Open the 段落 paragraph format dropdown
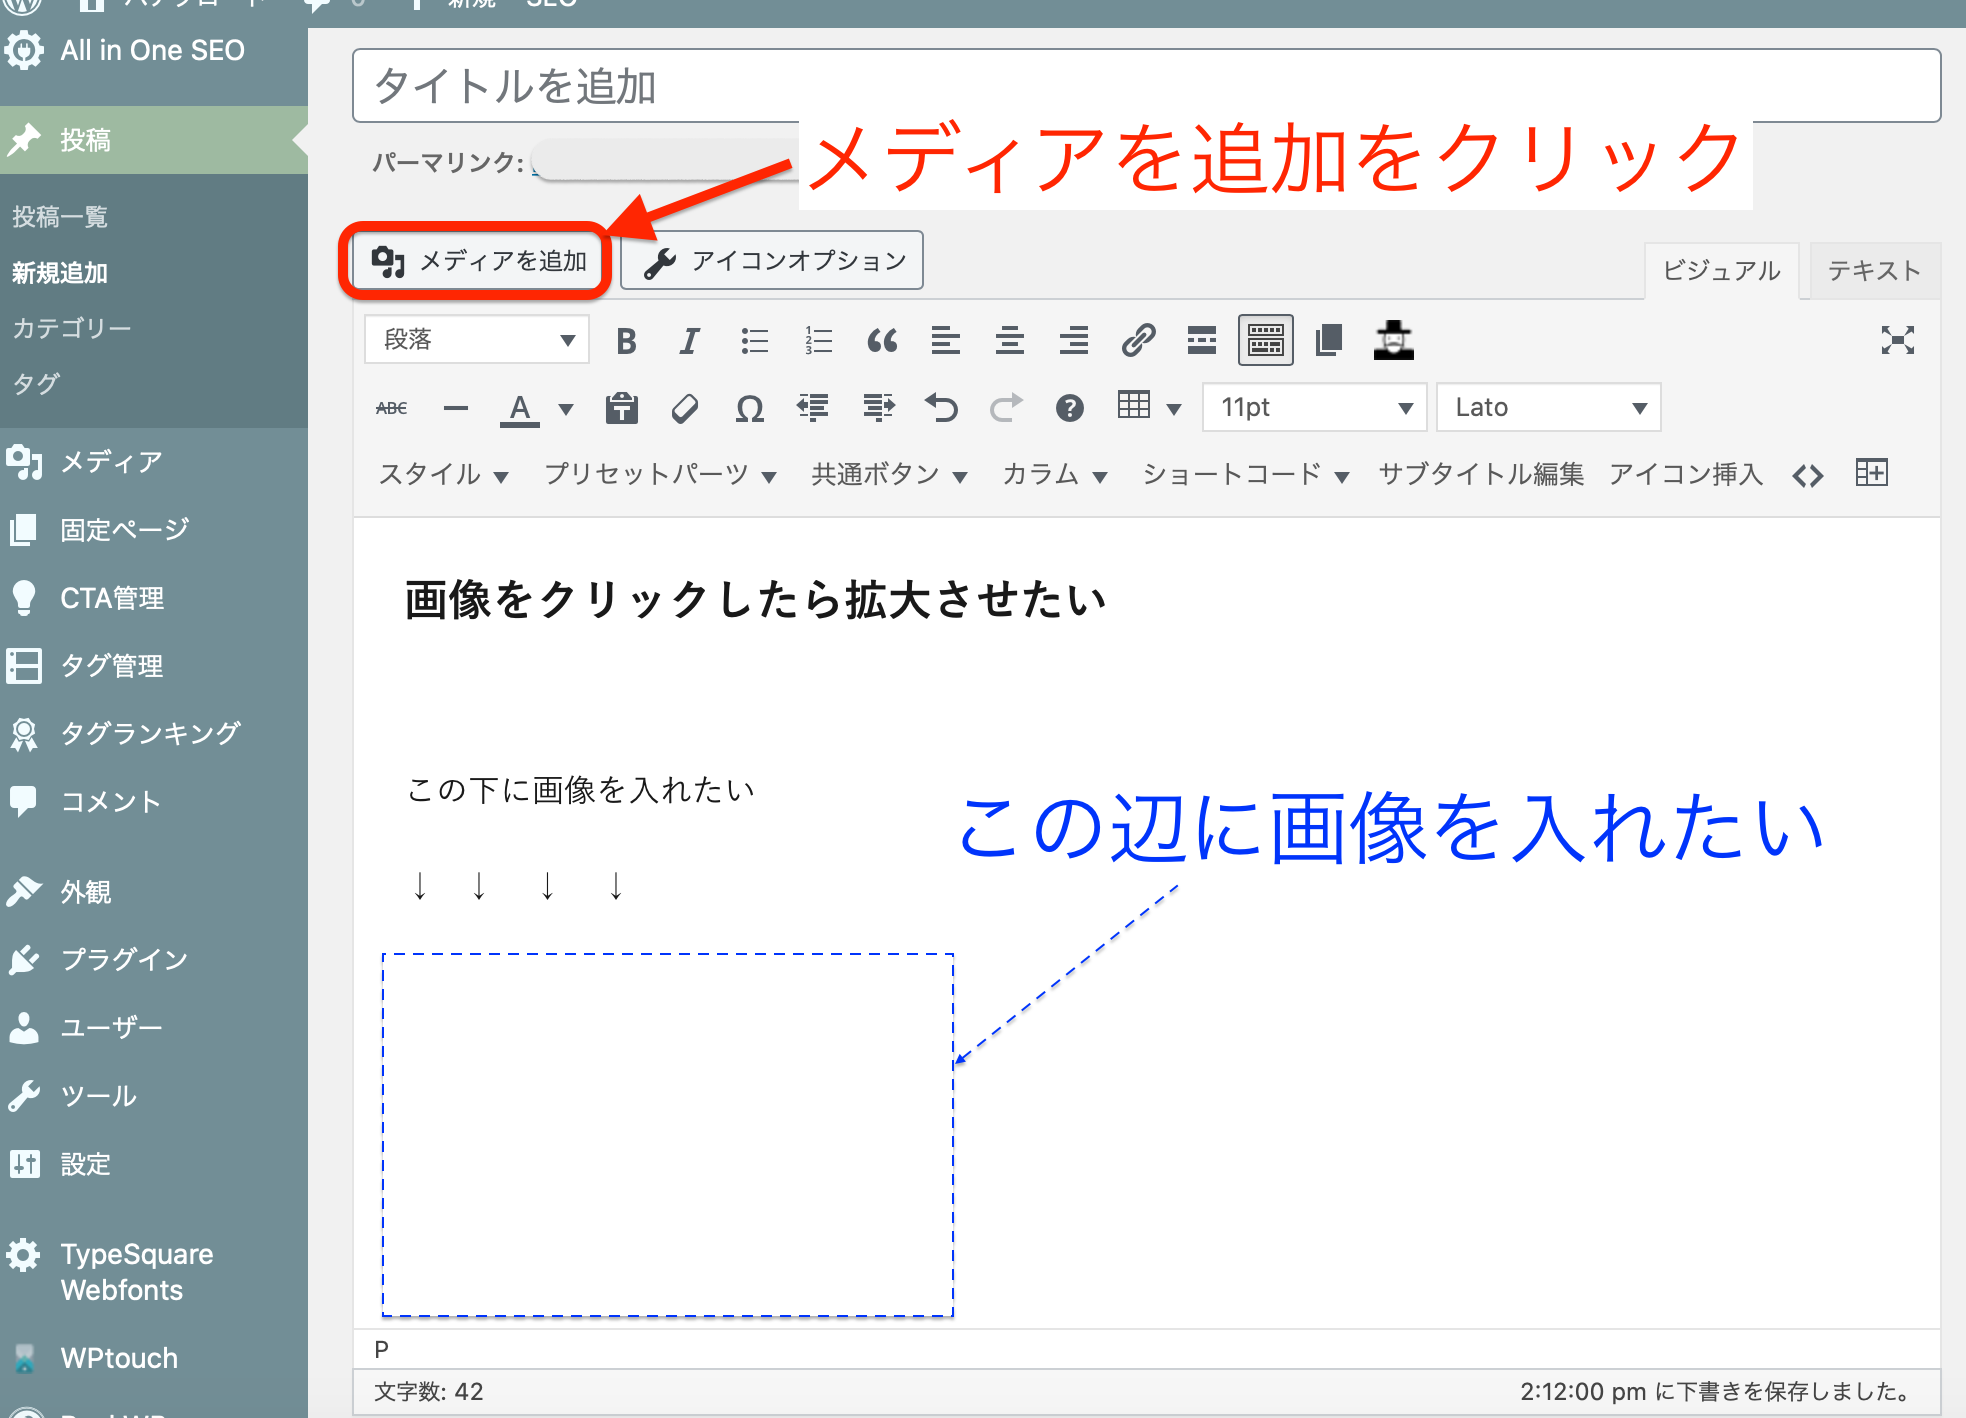Image resolution: width=1966 pixels, height=1418 pixels. pyautogui.click(x=477, y=340)
